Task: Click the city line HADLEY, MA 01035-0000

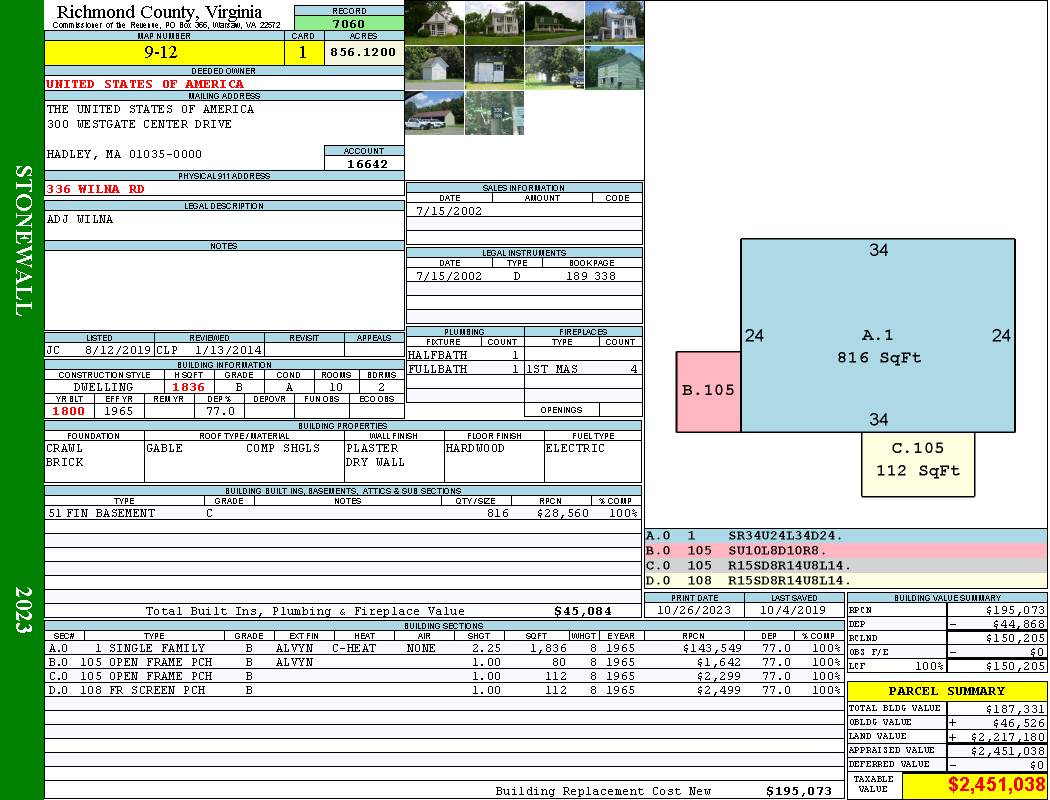Action: pyautogui.click(x=124, y=154)
